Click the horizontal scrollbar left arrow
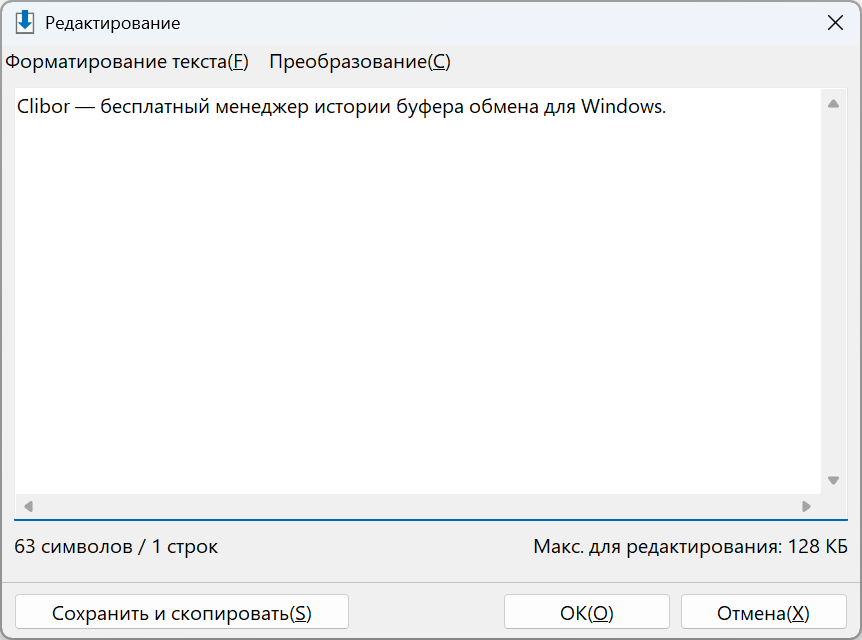 [x=29, y=506]
